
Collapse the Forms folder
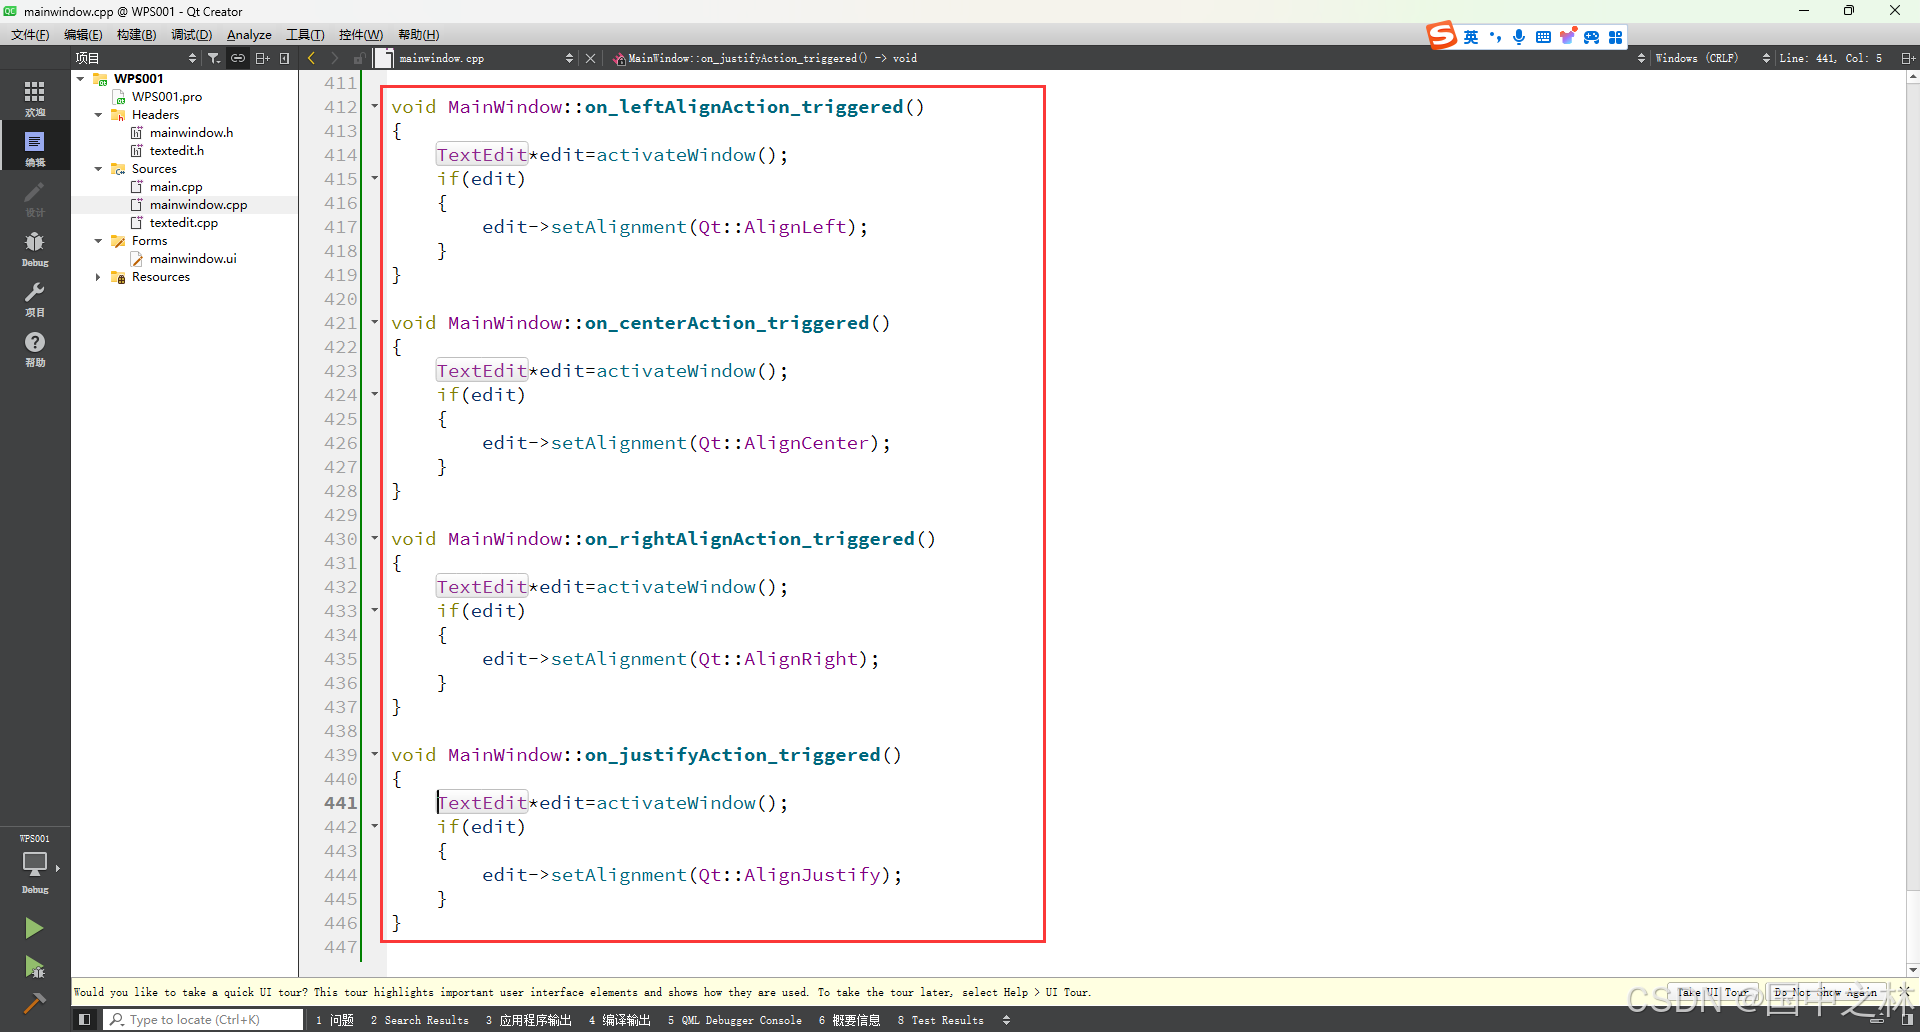click(98, 241)
